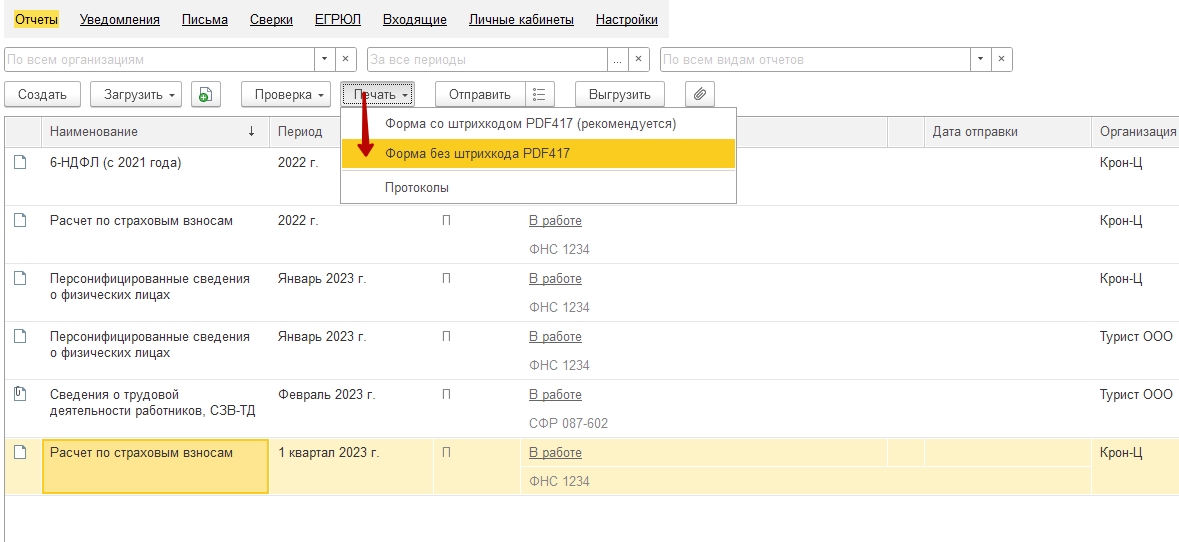Choose Протоколы from the print menu
This screenshot has width=1179, height=542.
point(416,187)
